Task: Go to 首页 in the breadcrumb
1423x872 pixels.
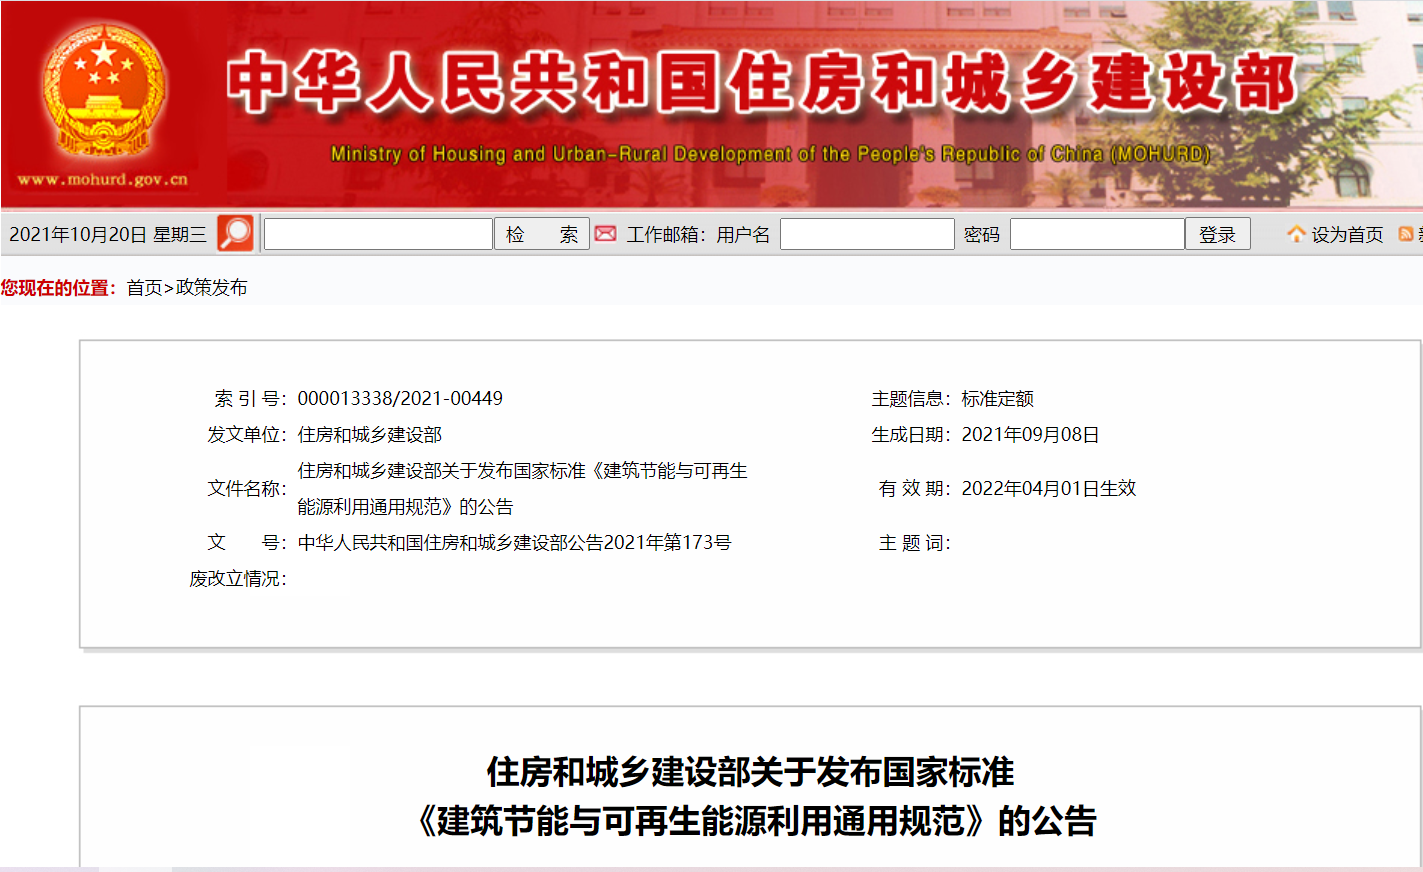Action: point(144,288)
